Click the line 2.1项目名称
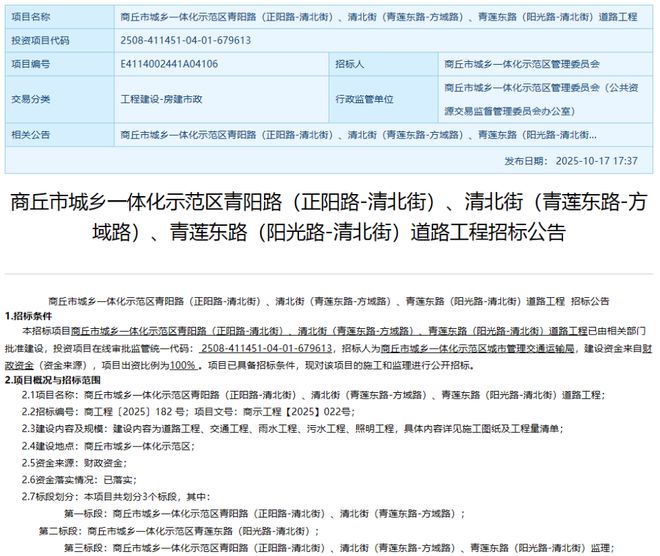Screen dimensions: 660x556 point(314,395)
